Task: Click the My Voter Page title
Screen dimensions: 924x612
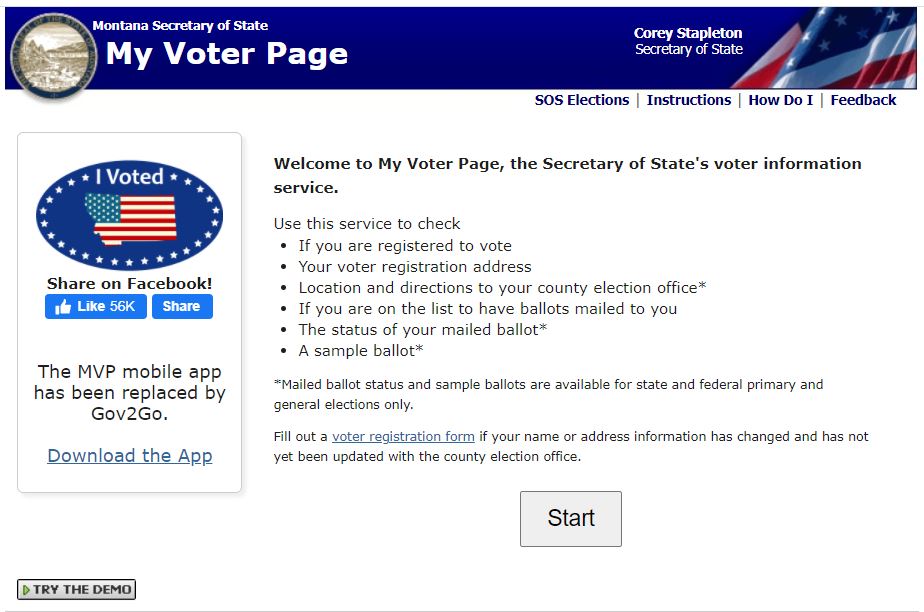Action: click(x=227, y=54)
